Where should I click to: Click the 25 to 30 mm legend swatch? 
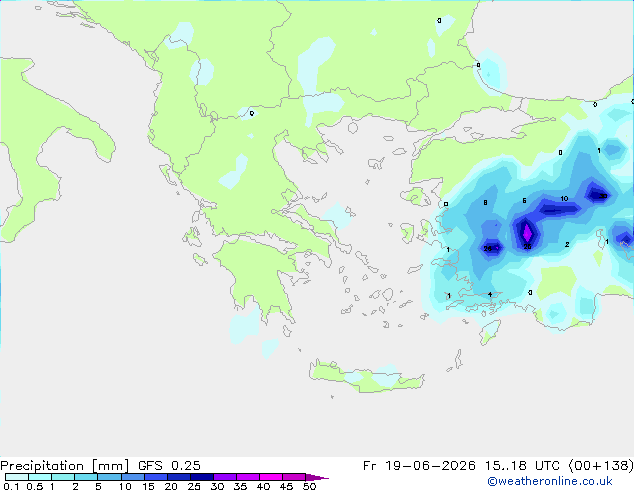[202, 477]
